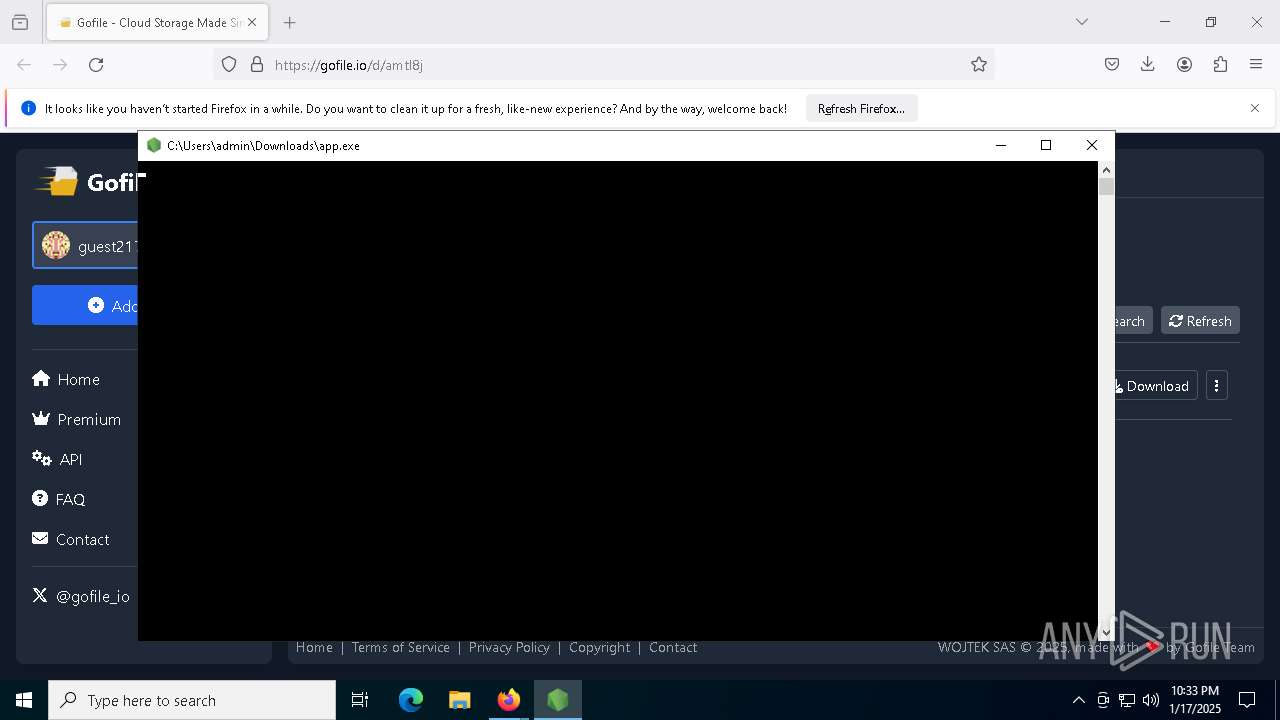Open the Firefox account icon
The width and height of the screenshot is (1280, 720).
[1184, 64]
